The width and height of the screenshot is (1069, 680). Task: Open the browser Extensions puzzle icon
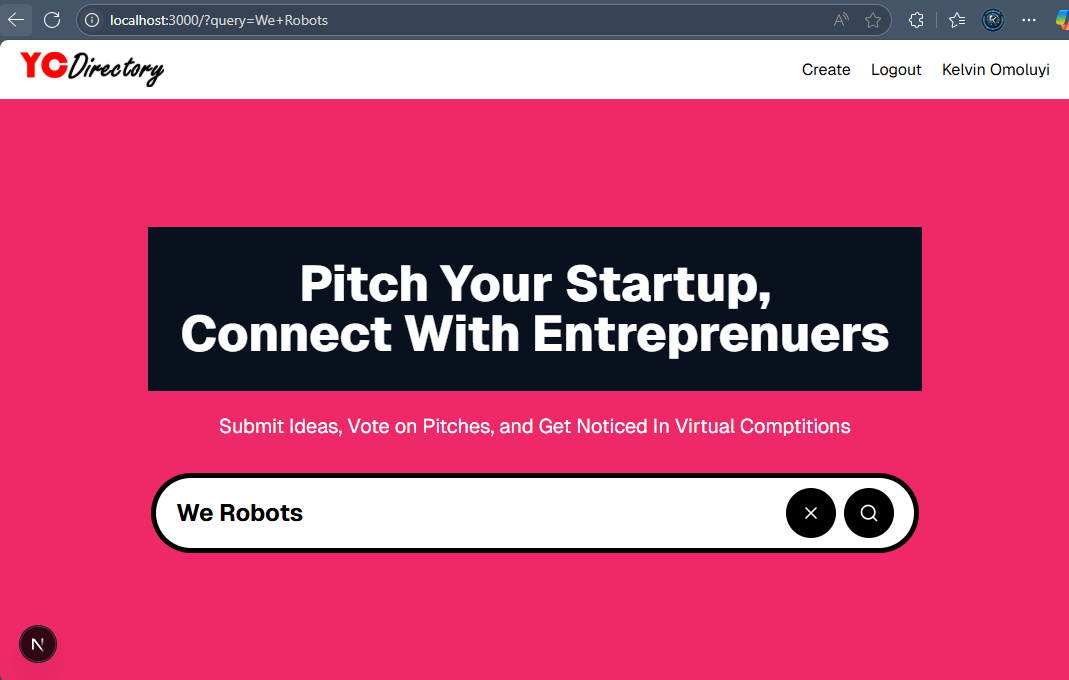point(916,20)
